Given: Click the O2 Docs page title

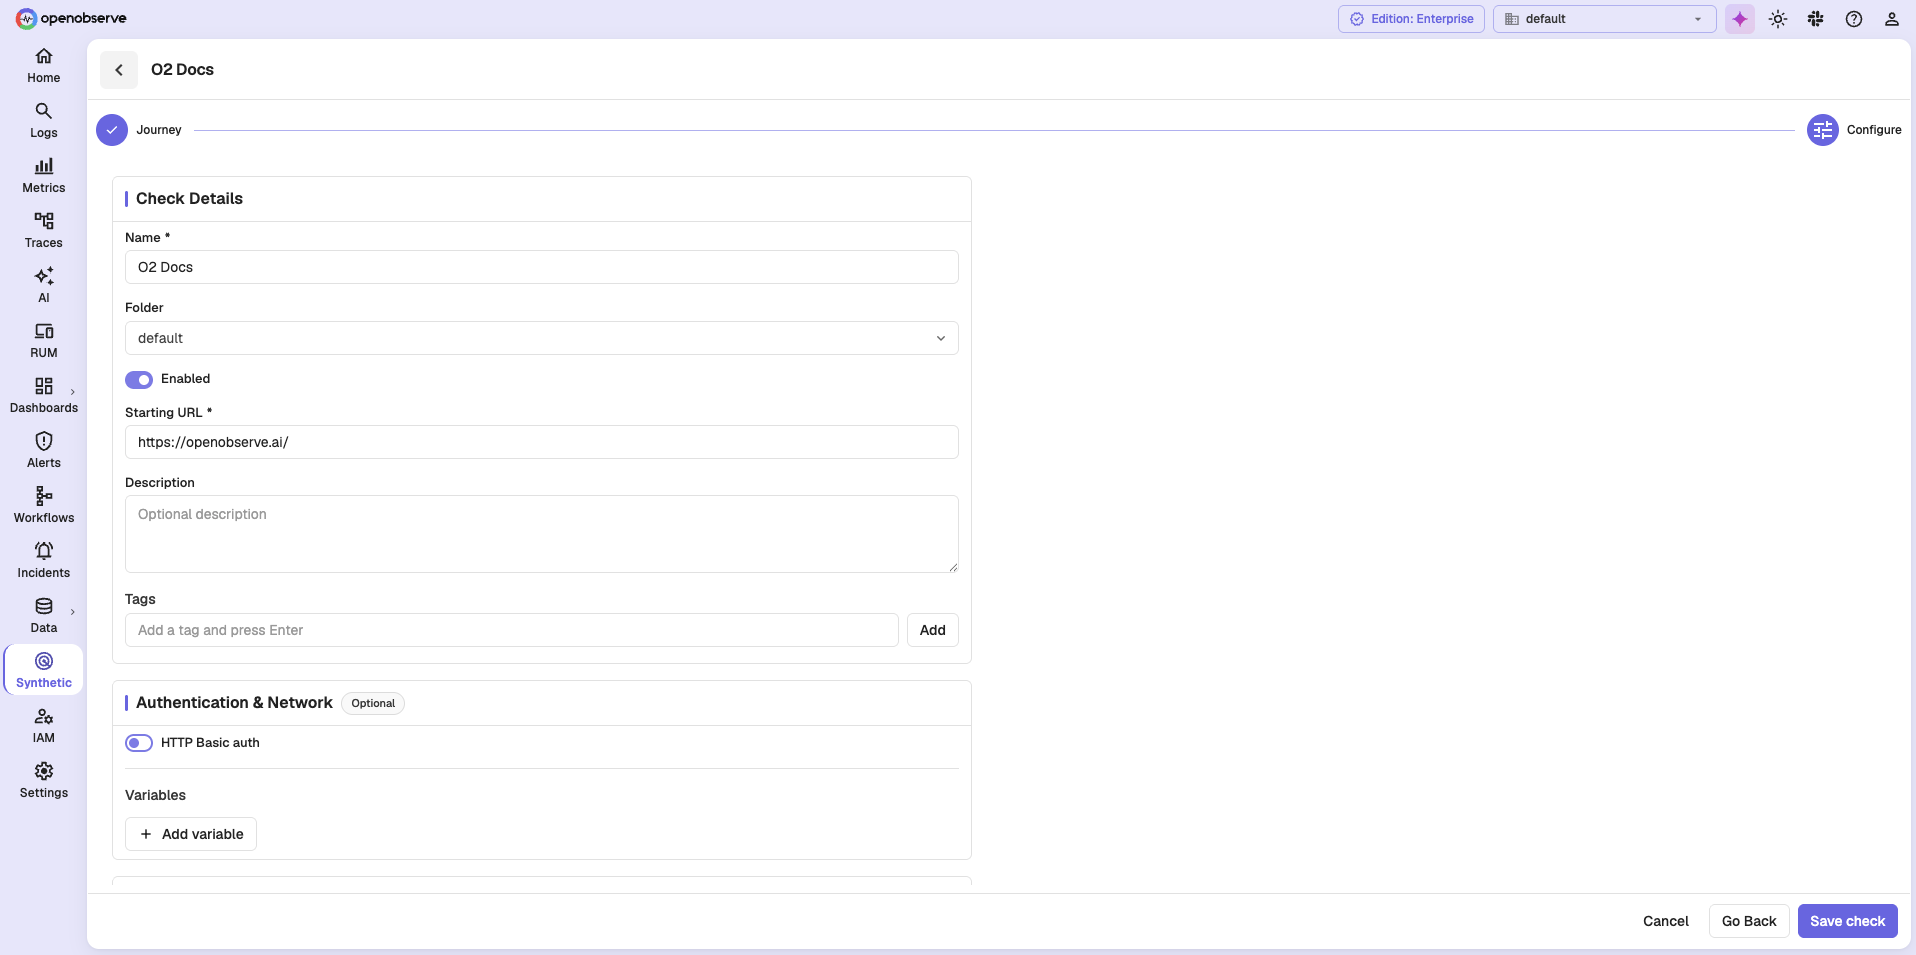Looking at the screenshot, I should [x=182, y=70].
